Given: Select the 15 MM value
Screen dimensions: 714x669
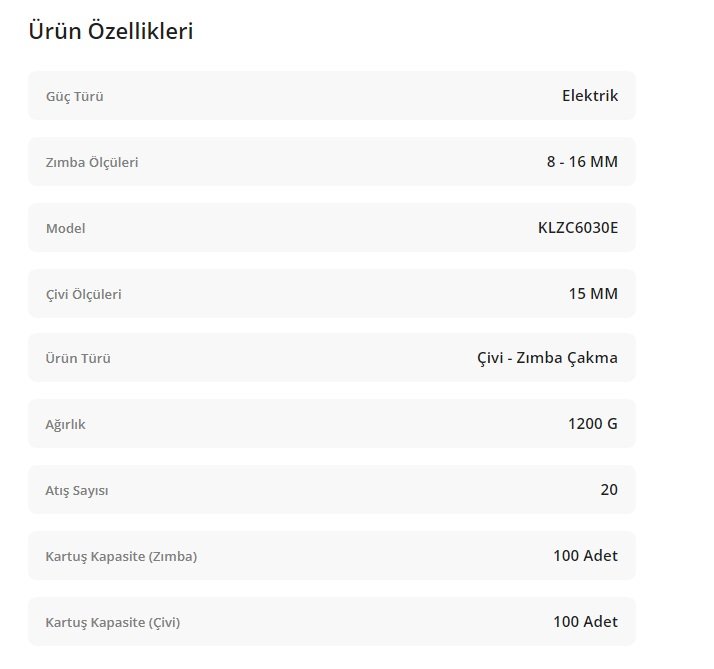Looking at the screenshot, I should click(593, 294).
